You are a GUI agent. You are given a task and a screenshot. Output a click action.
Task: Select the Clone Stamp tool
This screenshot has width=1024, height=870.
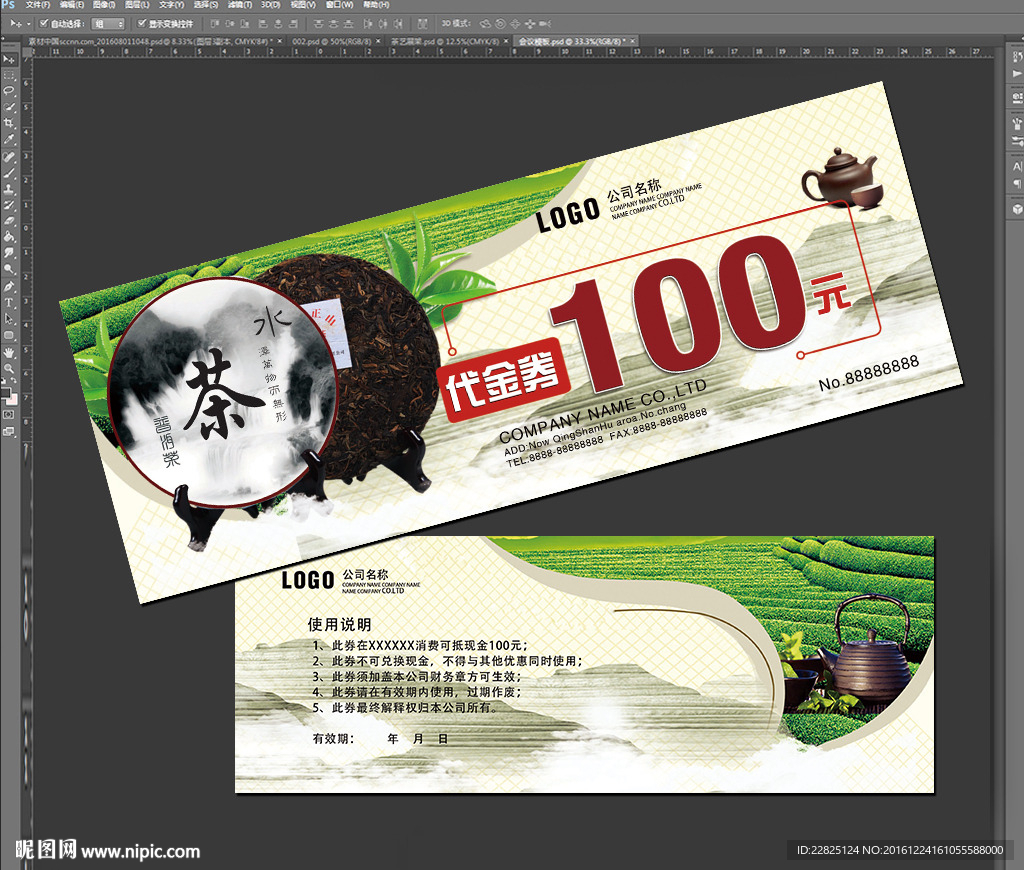click(x=9, y=189)
